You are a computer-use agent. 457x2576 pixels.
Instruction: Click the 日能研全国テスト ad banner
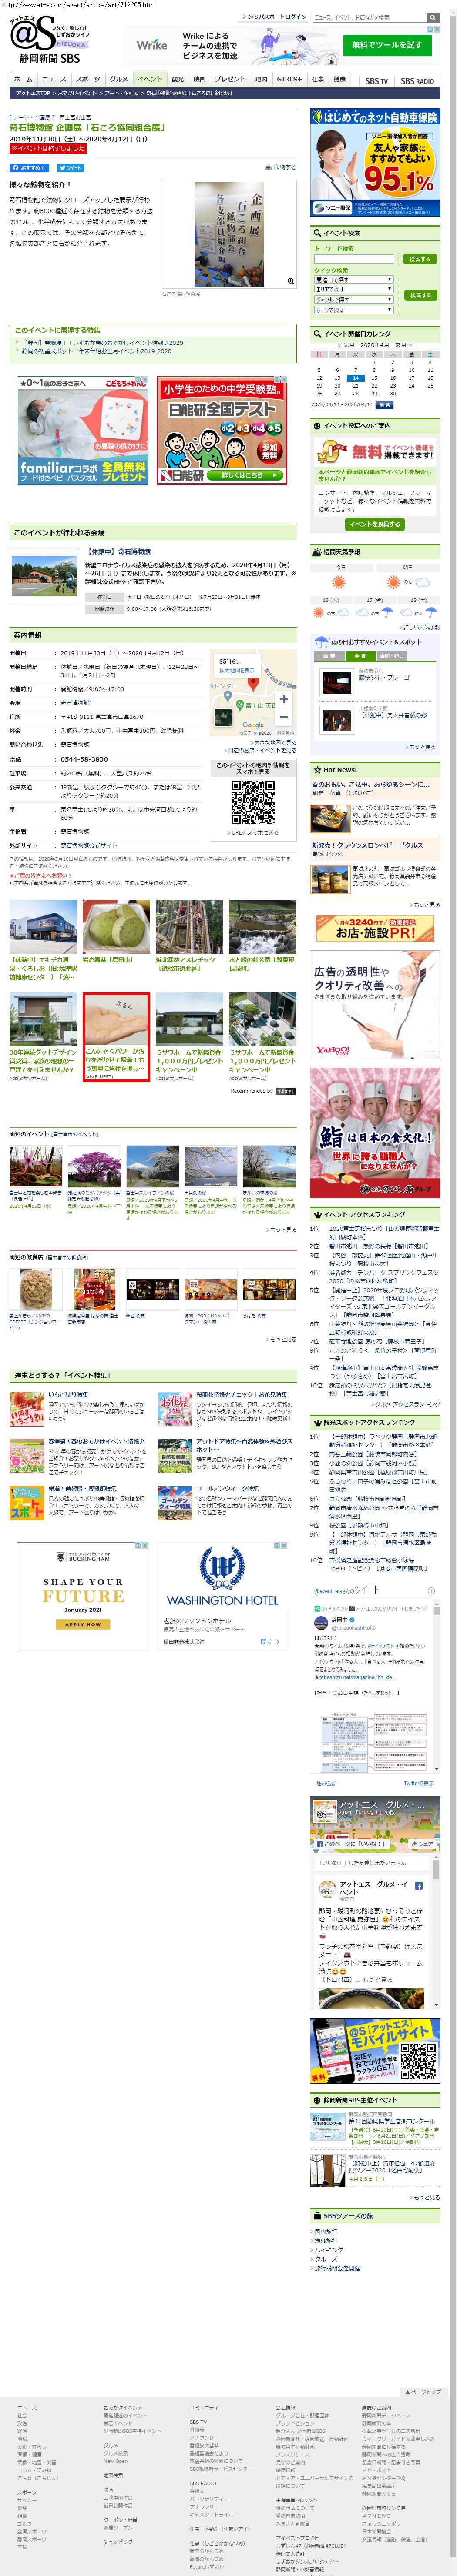point(222,430)
